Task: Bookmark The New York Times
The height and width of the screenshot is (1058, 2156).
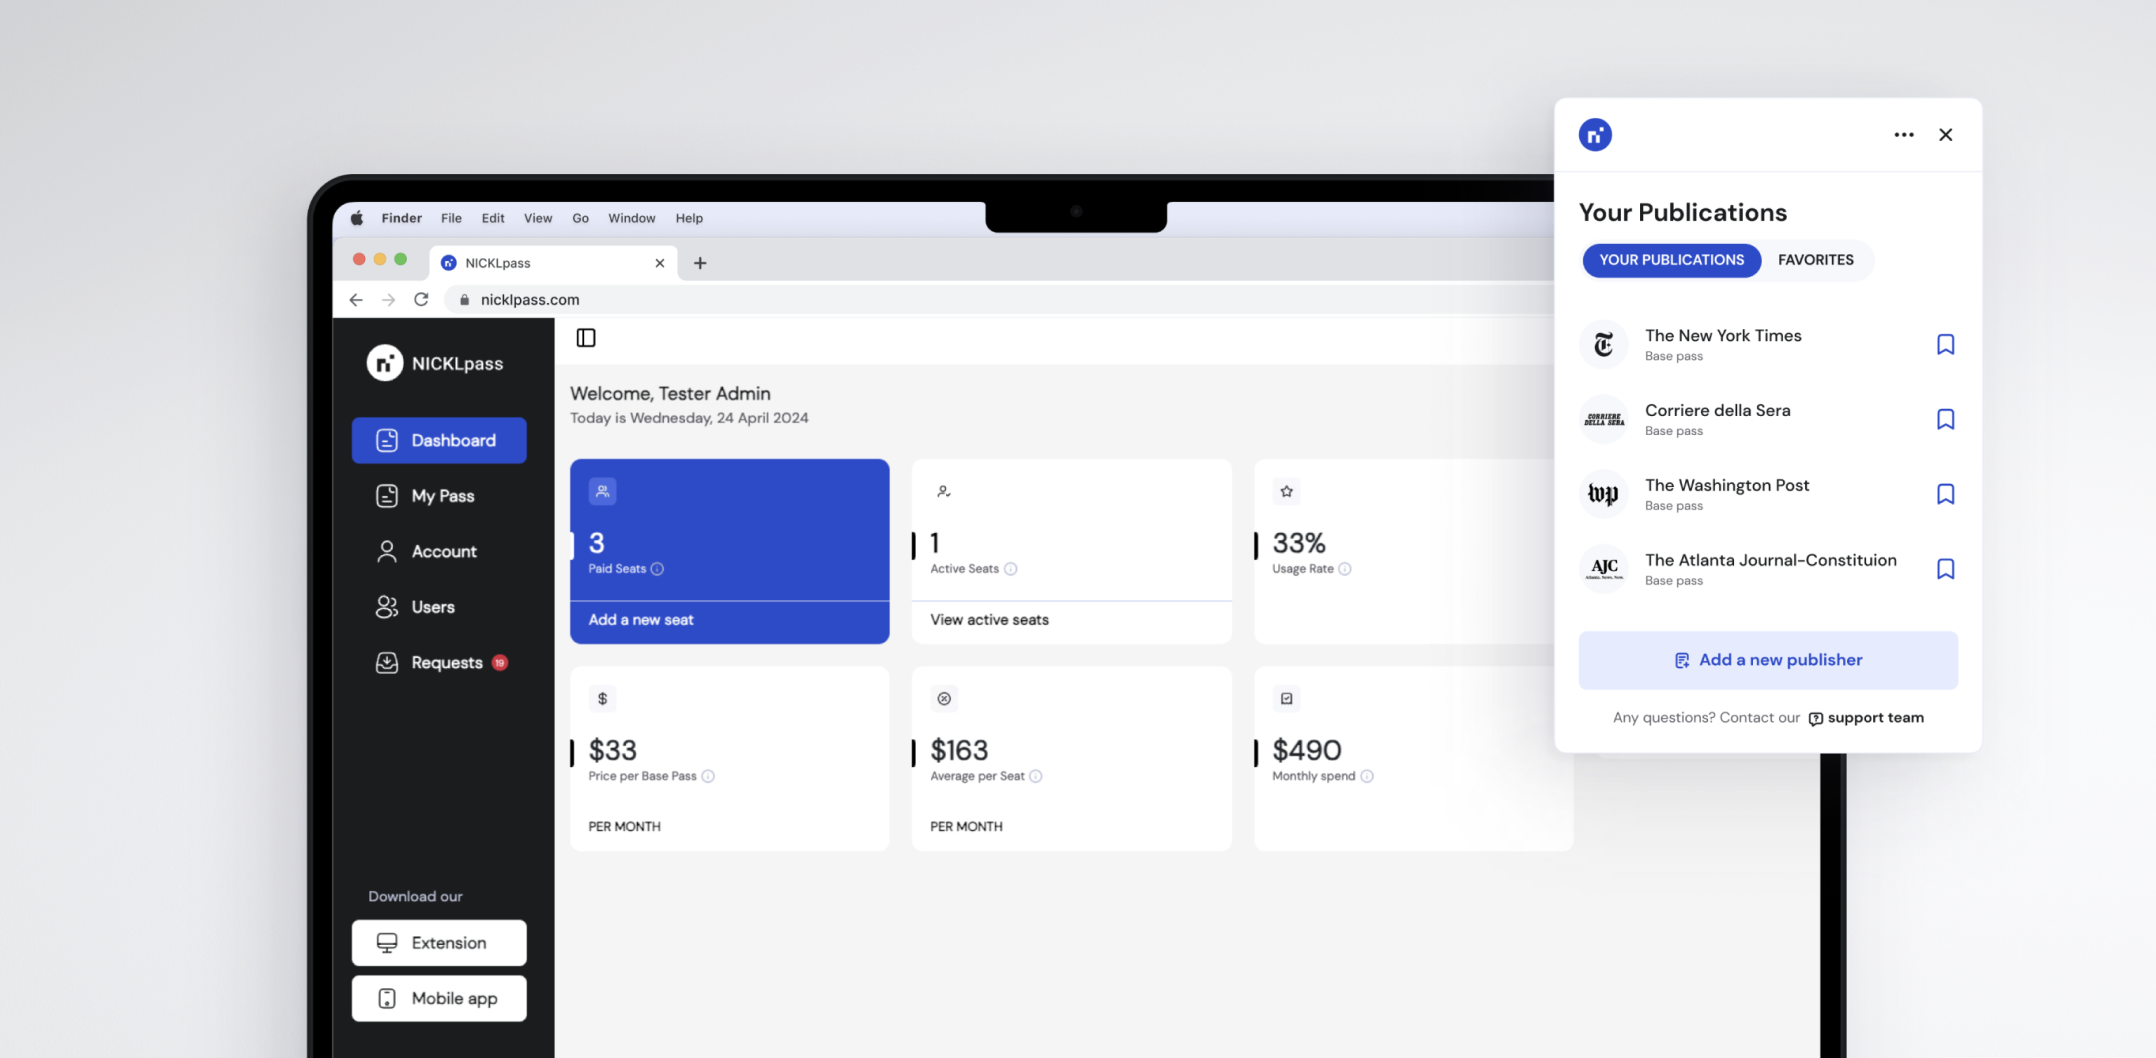Action: pos(1946,345)
